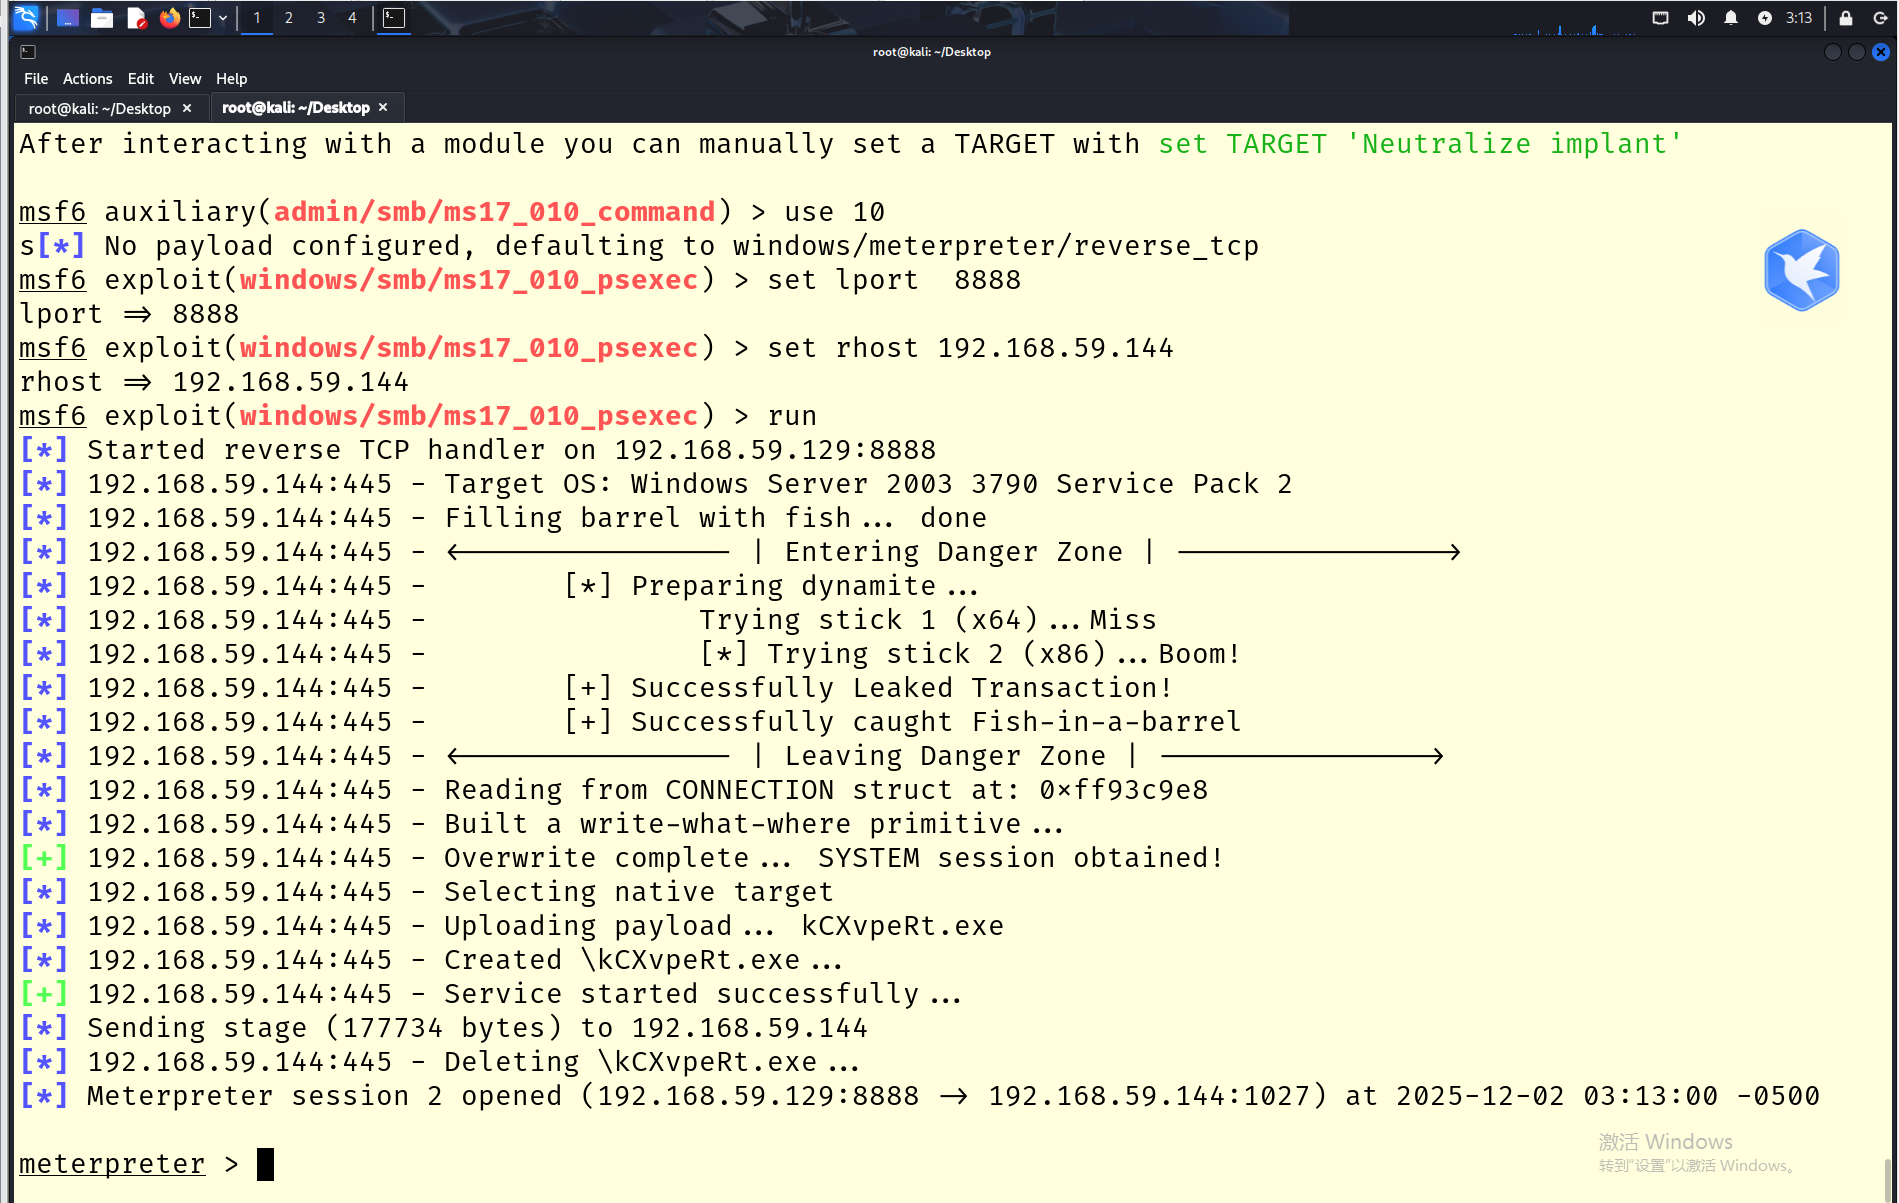Viewport: 1899px width, 1203px height.
Task: Click the blue bird floating icon
Action: [1801, 270]
